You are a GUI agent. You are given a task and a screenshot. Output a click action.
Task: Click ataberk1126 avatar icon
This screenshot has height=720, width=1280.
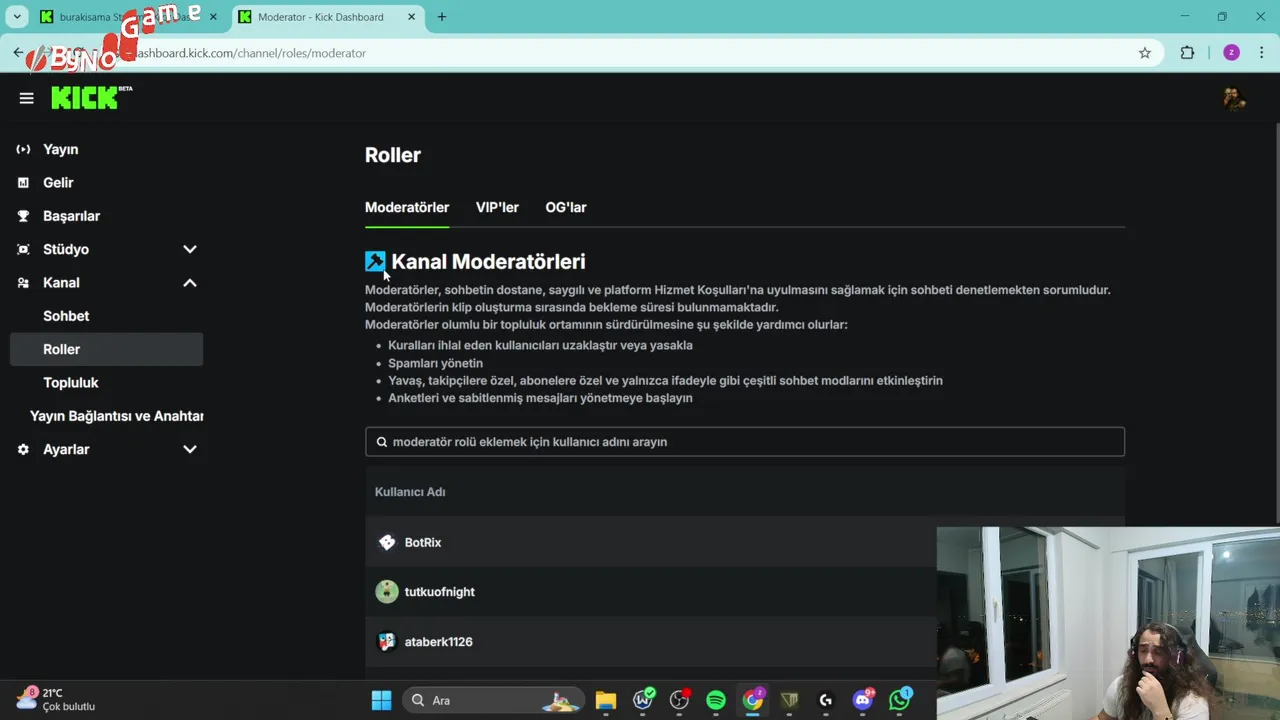coord(387,642)
